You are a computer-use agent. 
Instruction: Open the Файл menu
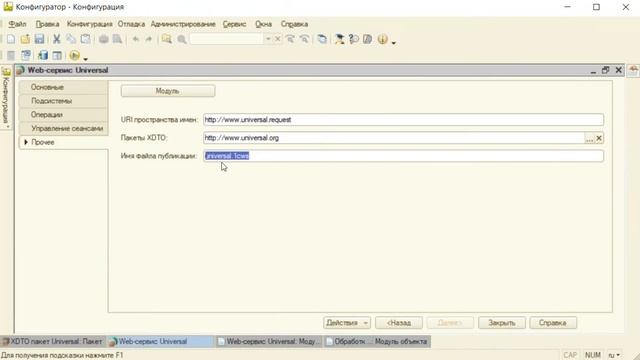click(17, 24)
